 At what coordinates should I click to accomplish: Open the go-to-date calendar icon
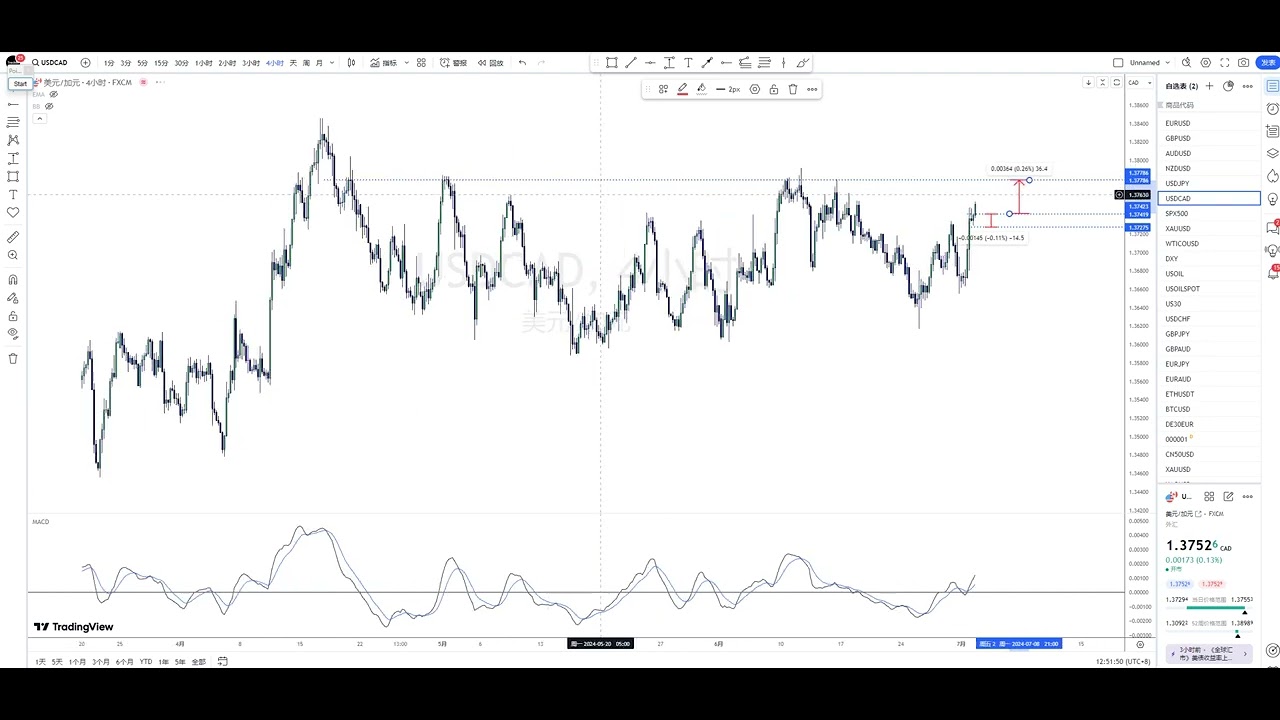click(223, 661)
